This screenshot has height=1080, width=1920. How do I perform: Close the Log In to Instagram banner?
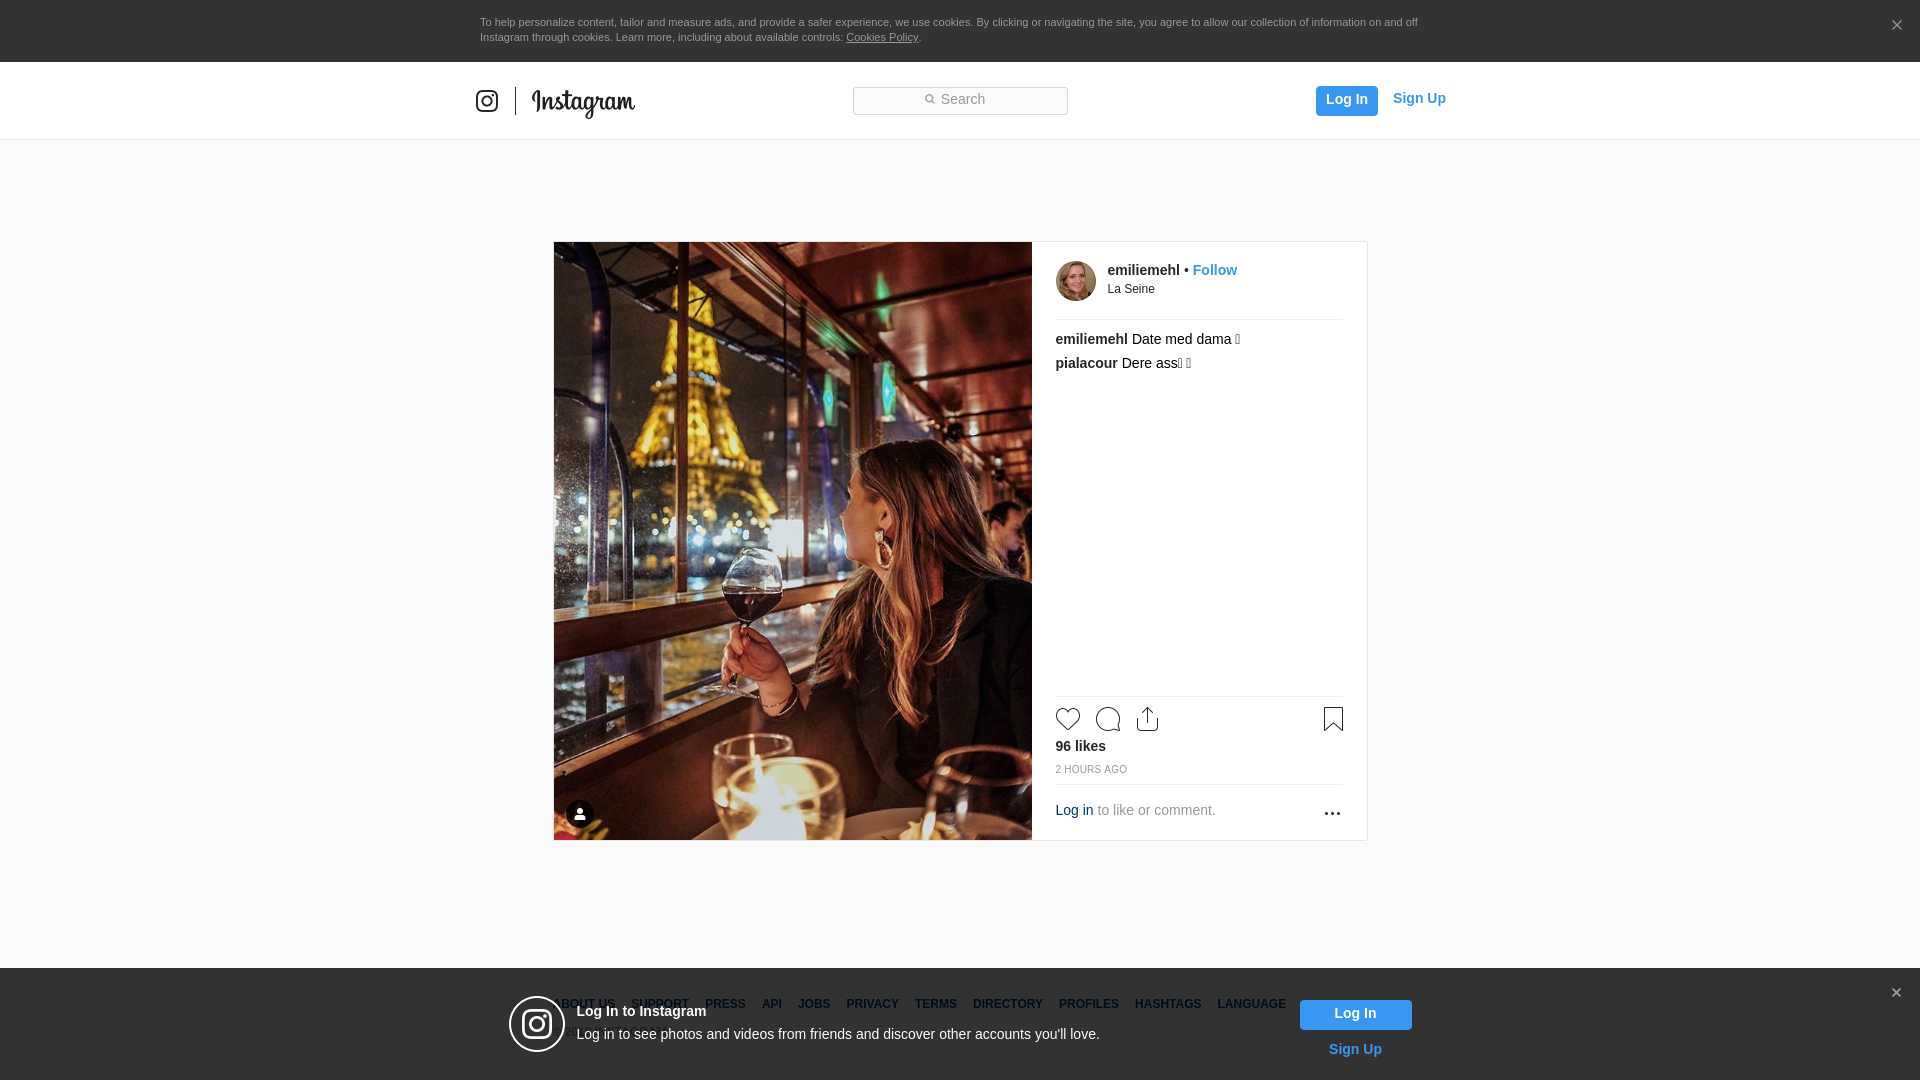pyautogui.click(x=1896, y=993)
